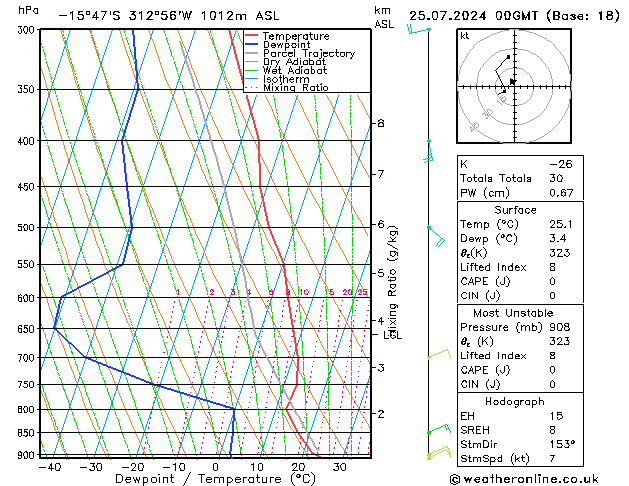Click the blue Dewpoint line swatch in legend
This screenshot has width=629, height=486.
click(252, 44)
